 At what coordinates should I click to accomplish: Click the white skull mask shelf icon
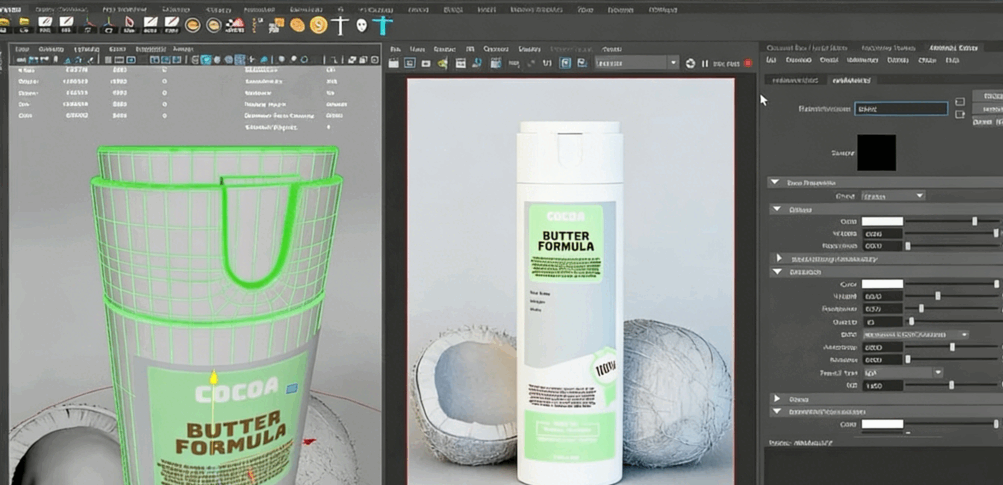pyautogui.click(x=361, y=25)
